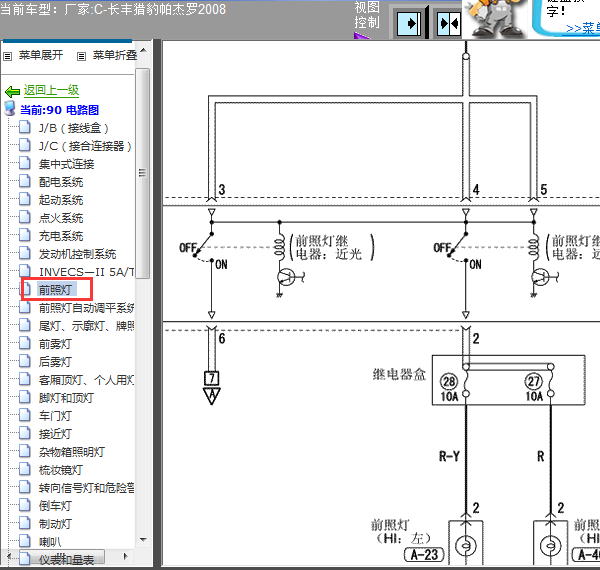Open the 点火系统 entry
The image size is (600, 570).
pyautogui.click(x=61, y=218)
